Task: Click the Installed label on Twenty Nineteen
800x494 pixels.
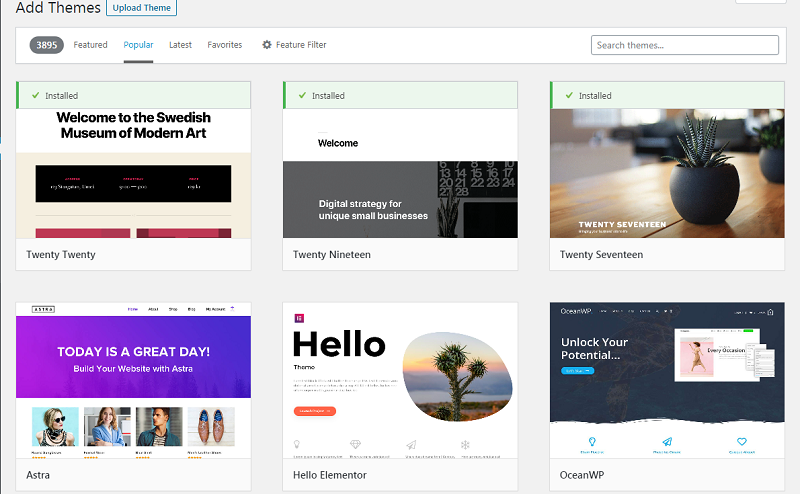Action: click(x=328, y=95)
